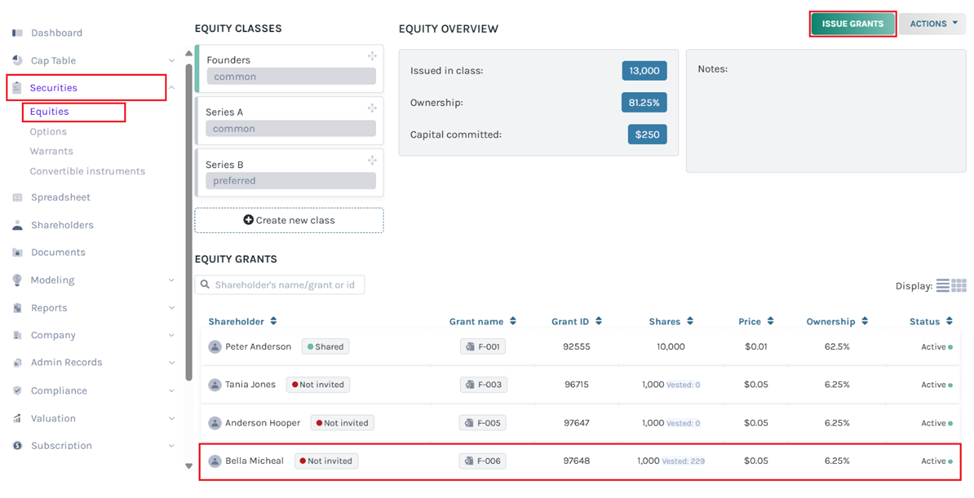Click the Shareholders person icon
The width and height of the screenshot is (974, 498).
tap(17, 225)
